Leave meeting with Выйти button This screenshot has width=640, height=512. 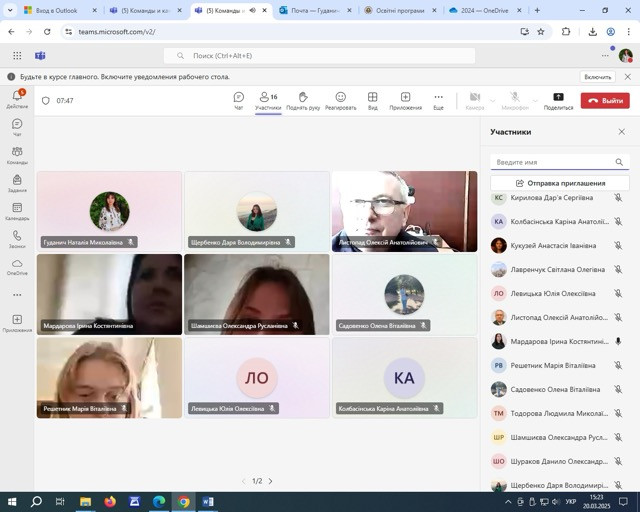coord(605,100)
